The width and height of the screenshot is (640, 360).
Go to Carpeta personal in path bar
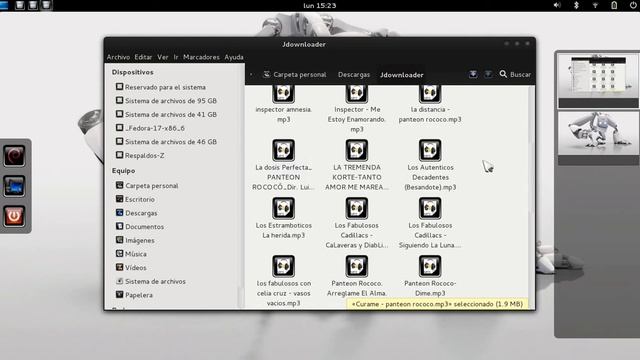coord(295,75)
